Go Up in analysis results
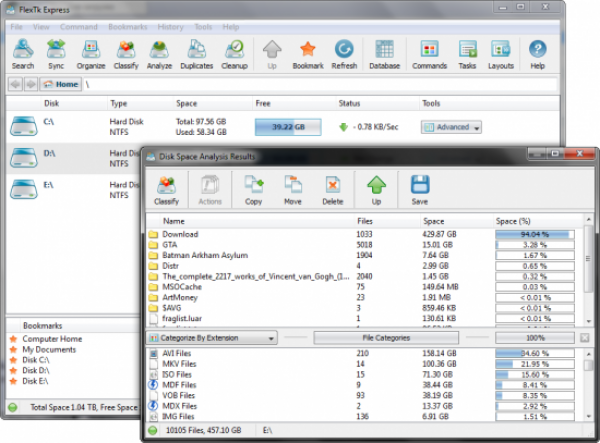The height and width of the screenshot is (443, 600). point(375,189)
